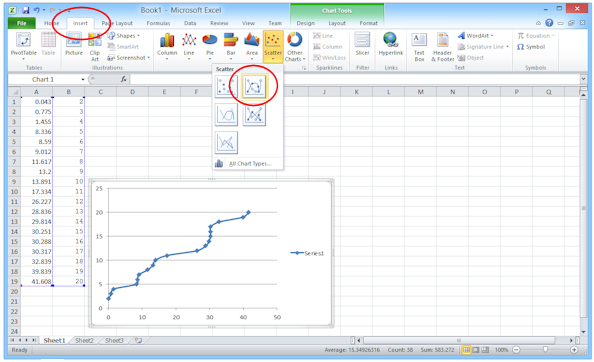Click the zoom in plus button

574,350
